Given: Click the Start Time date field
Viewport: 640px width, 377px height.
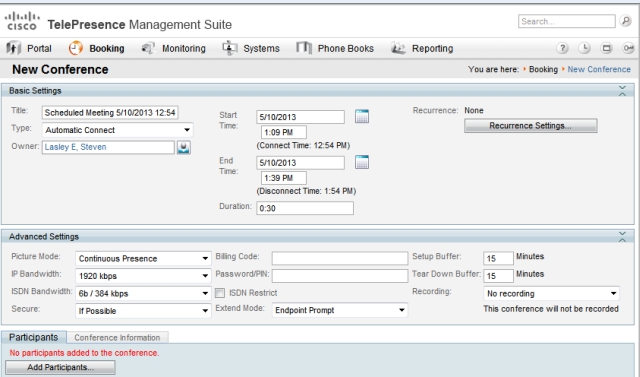Looking at the screenshot, I should coord(300,117).
